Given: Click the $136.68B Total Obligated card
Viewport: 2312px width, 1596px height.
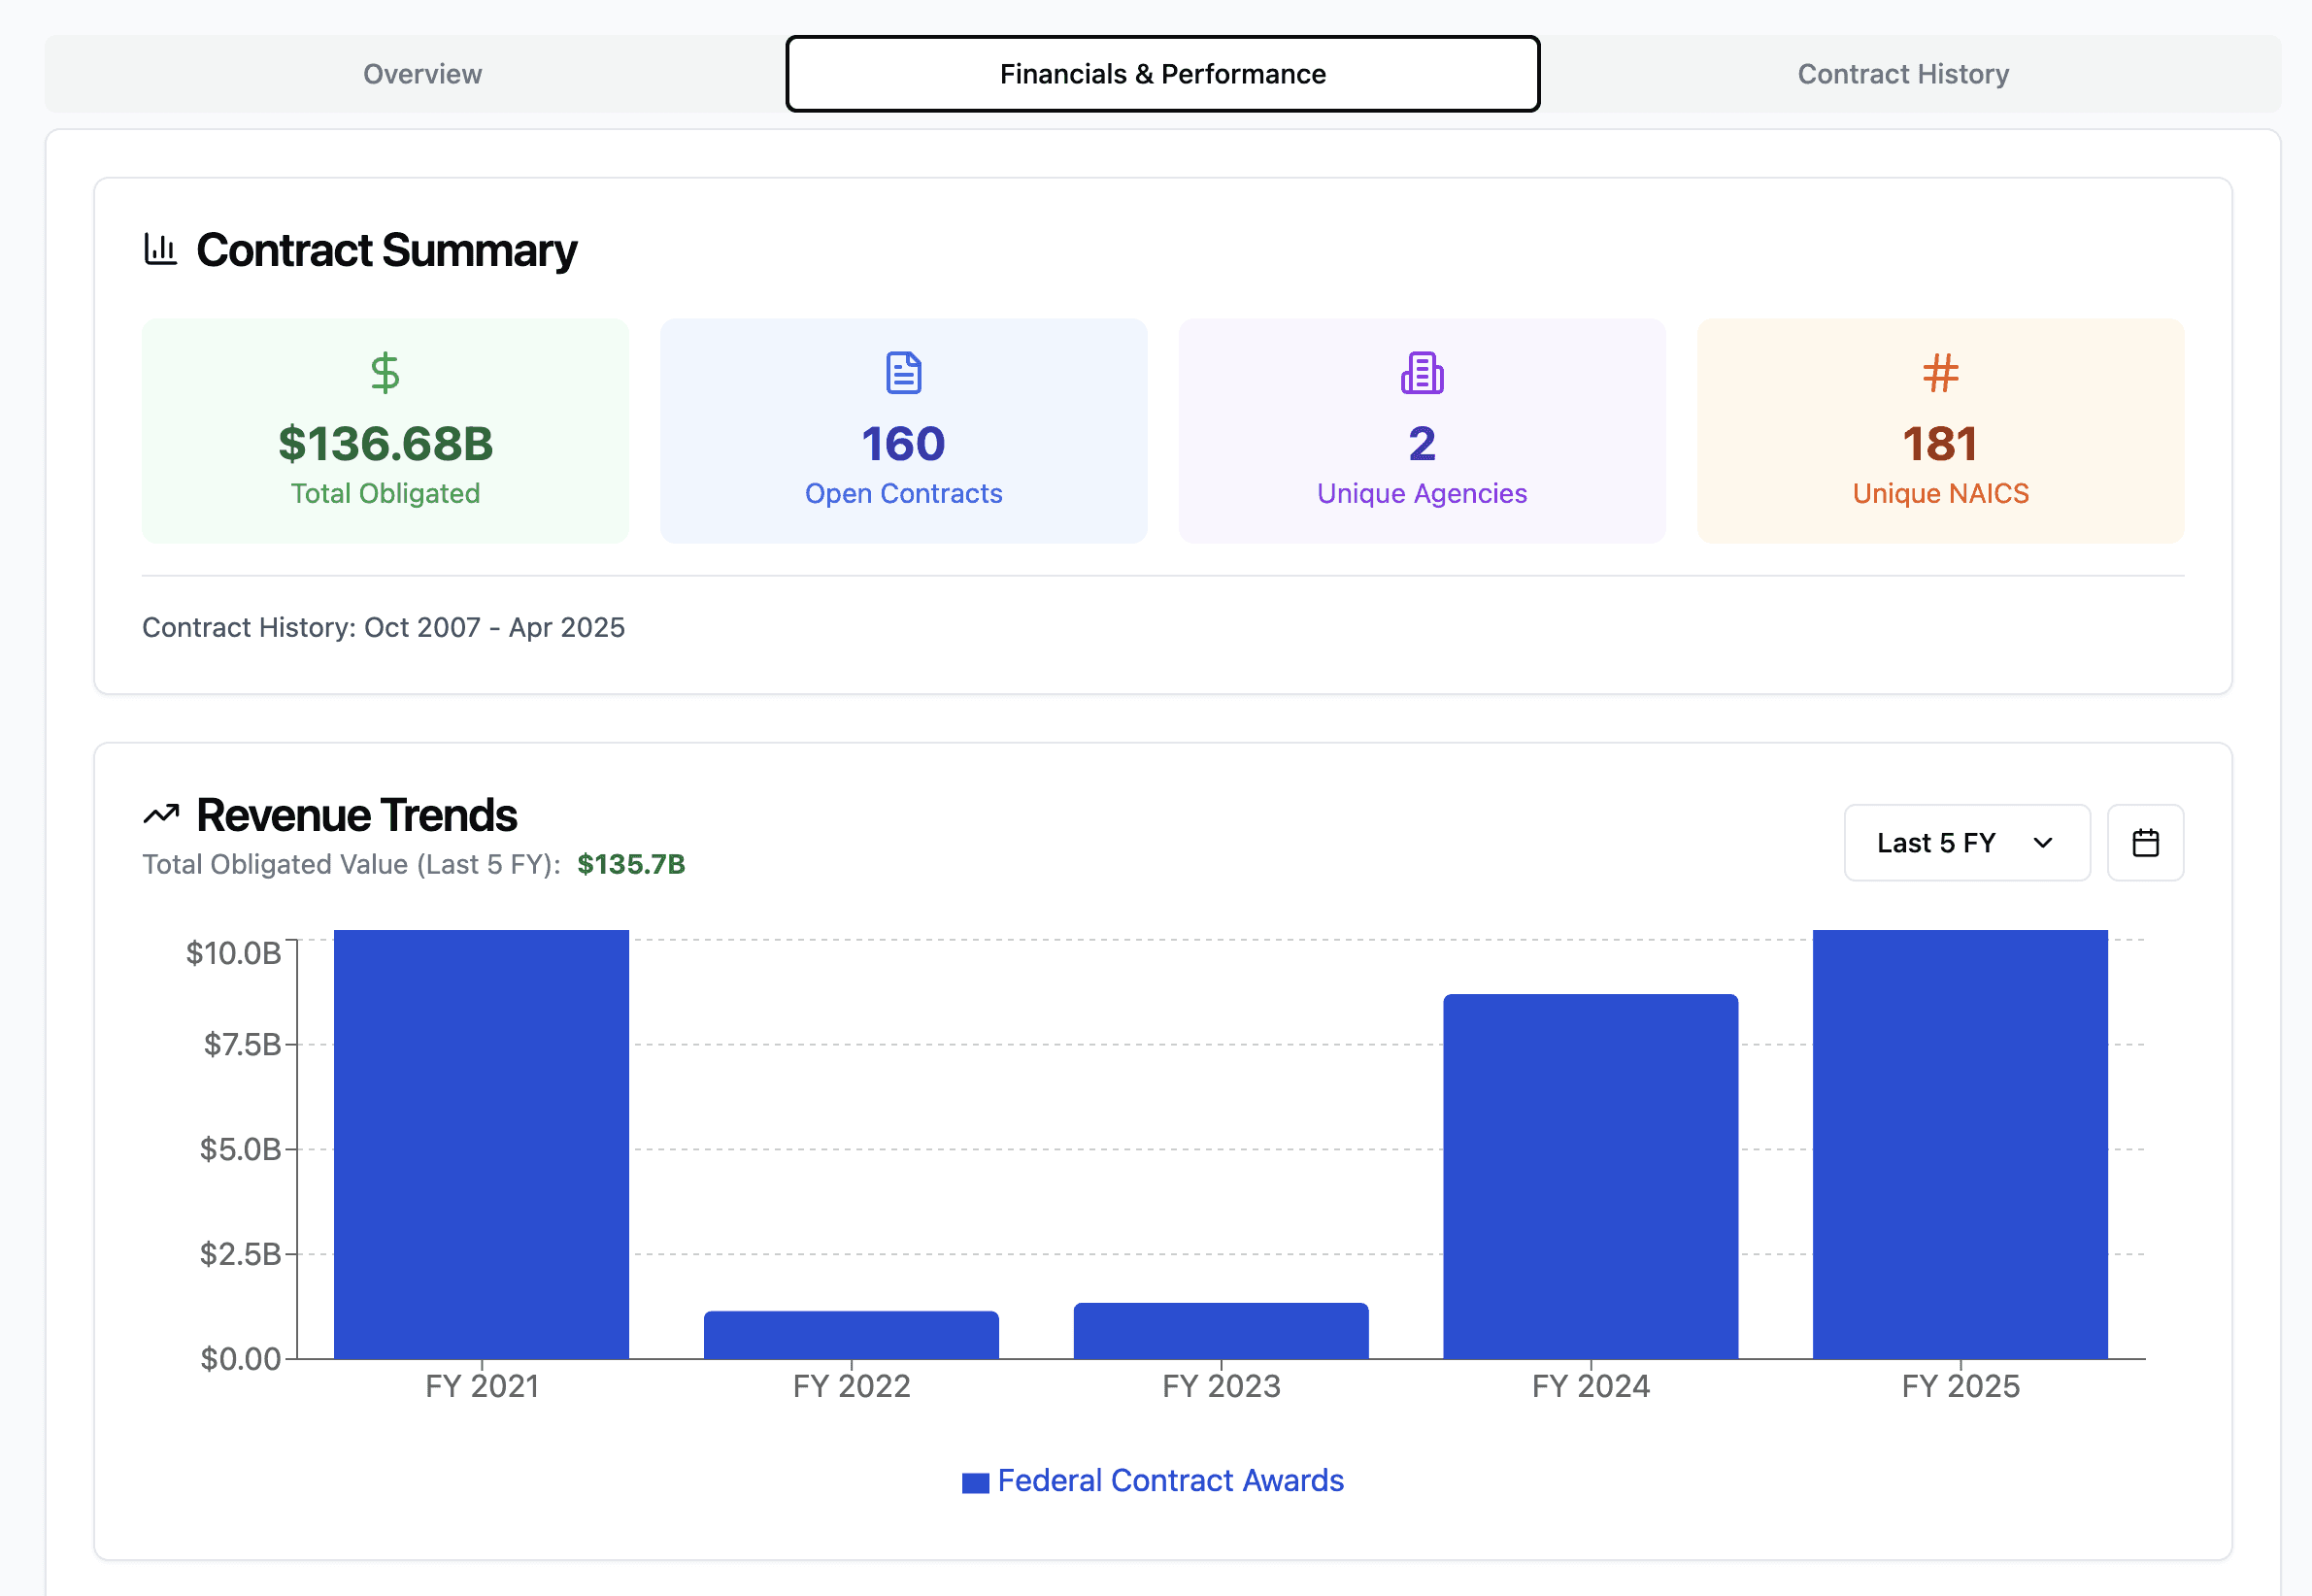Looking at the screenshot, I should click(385, 431).
